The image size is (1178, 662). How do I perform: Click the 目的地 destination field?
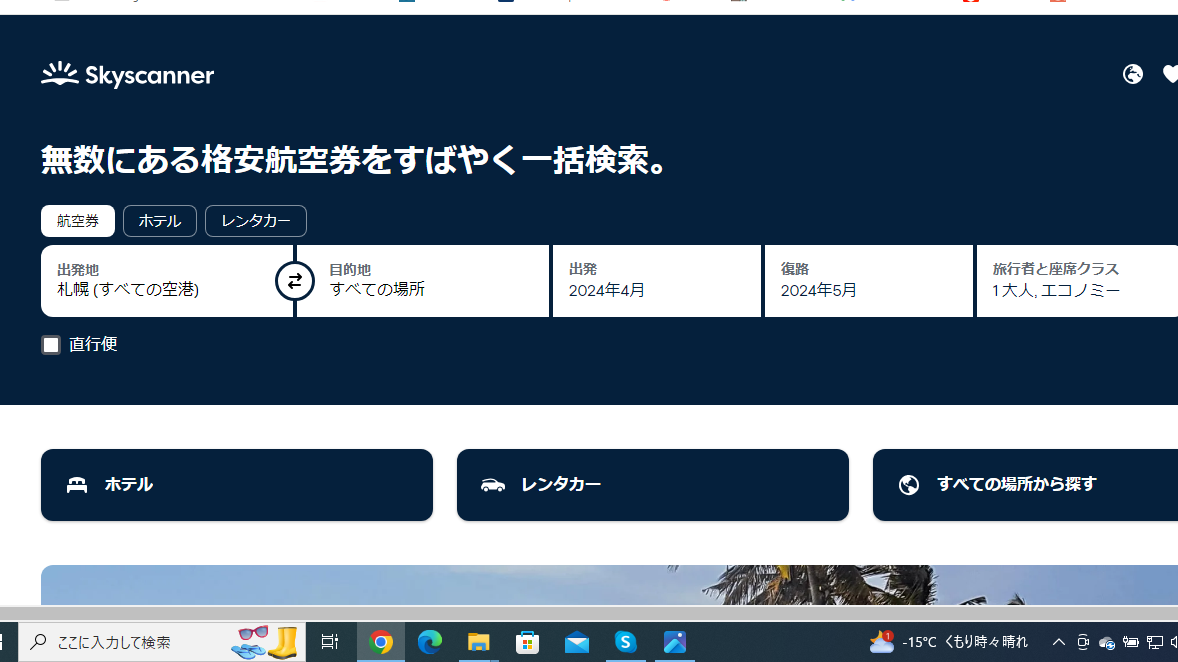[x=423, y=281]
